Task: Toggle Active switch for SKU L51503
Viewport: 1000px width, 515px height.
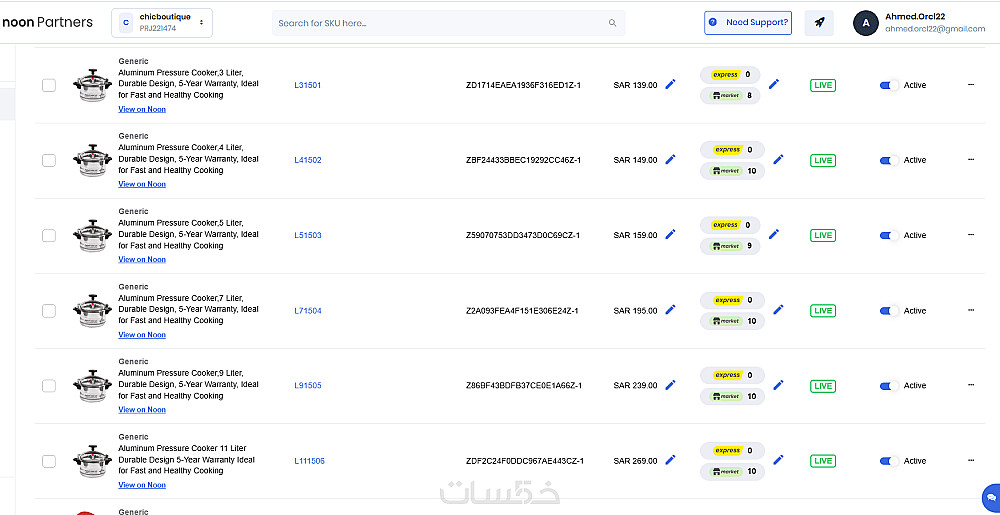Action: click(x=888, y=236)
